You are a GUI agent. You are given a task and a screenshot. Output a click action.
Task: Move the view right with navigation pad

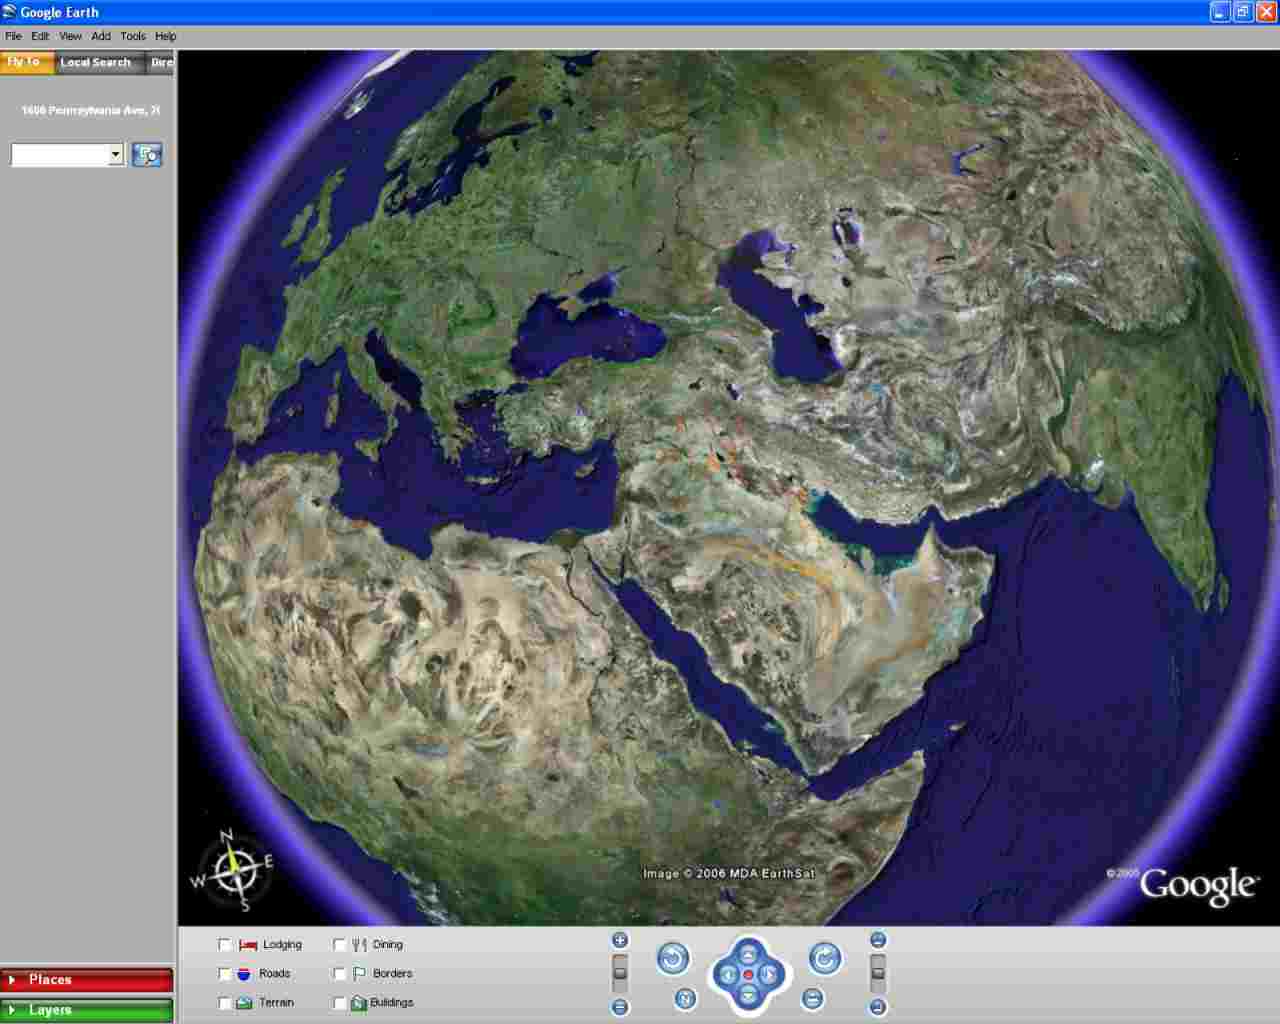coord(769,974)
